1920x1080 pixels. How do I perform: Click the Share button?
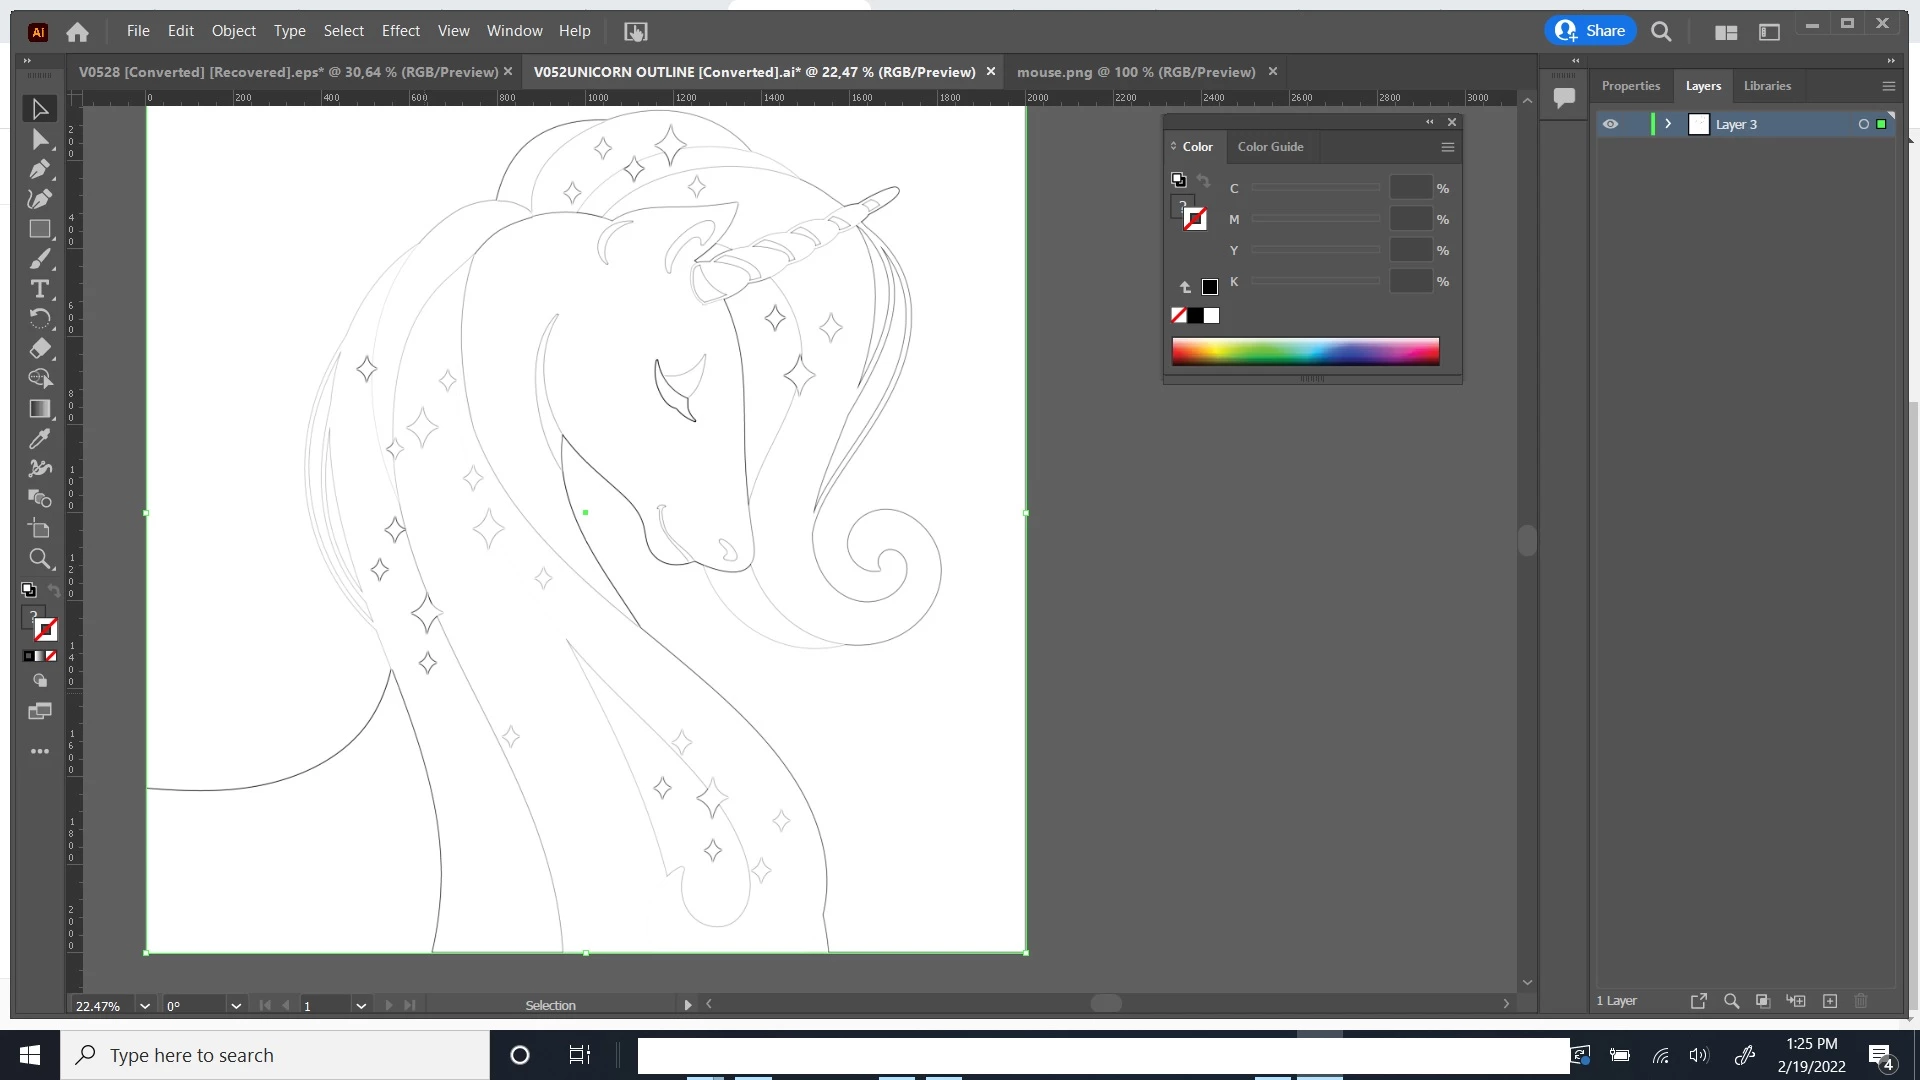pos(1590,31)
